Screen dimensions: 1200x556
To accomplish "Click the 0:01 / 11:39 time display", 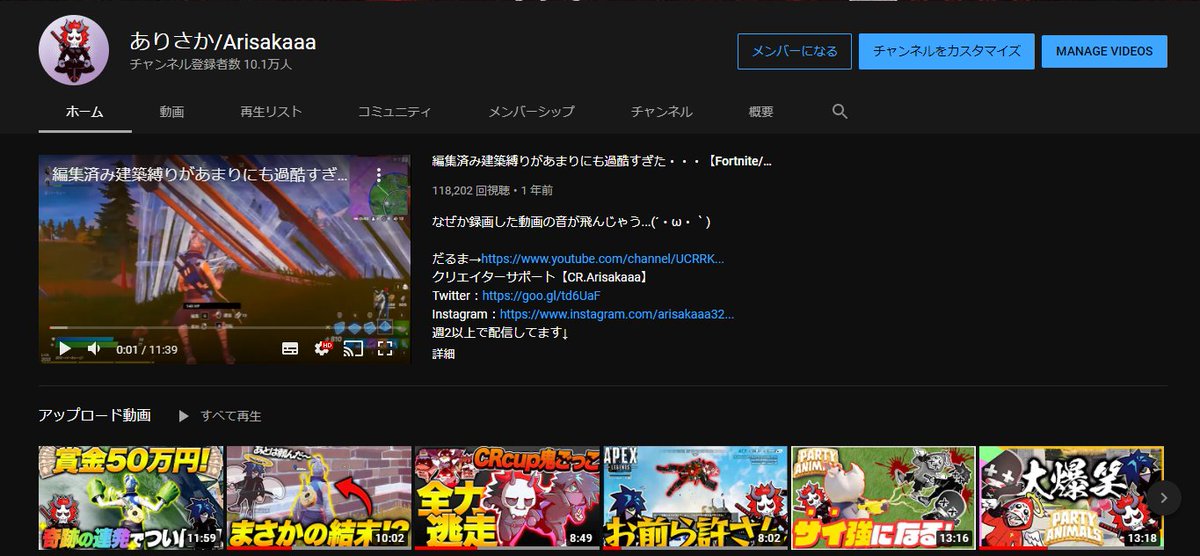I will point(146,349).
